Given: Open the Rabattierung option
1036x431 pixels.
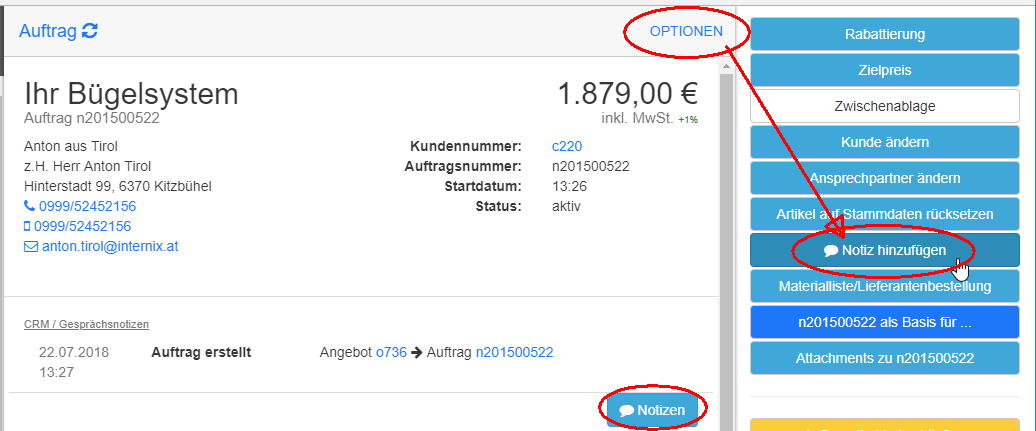Looking at the screenshot, I should click(x=885, y=34).
